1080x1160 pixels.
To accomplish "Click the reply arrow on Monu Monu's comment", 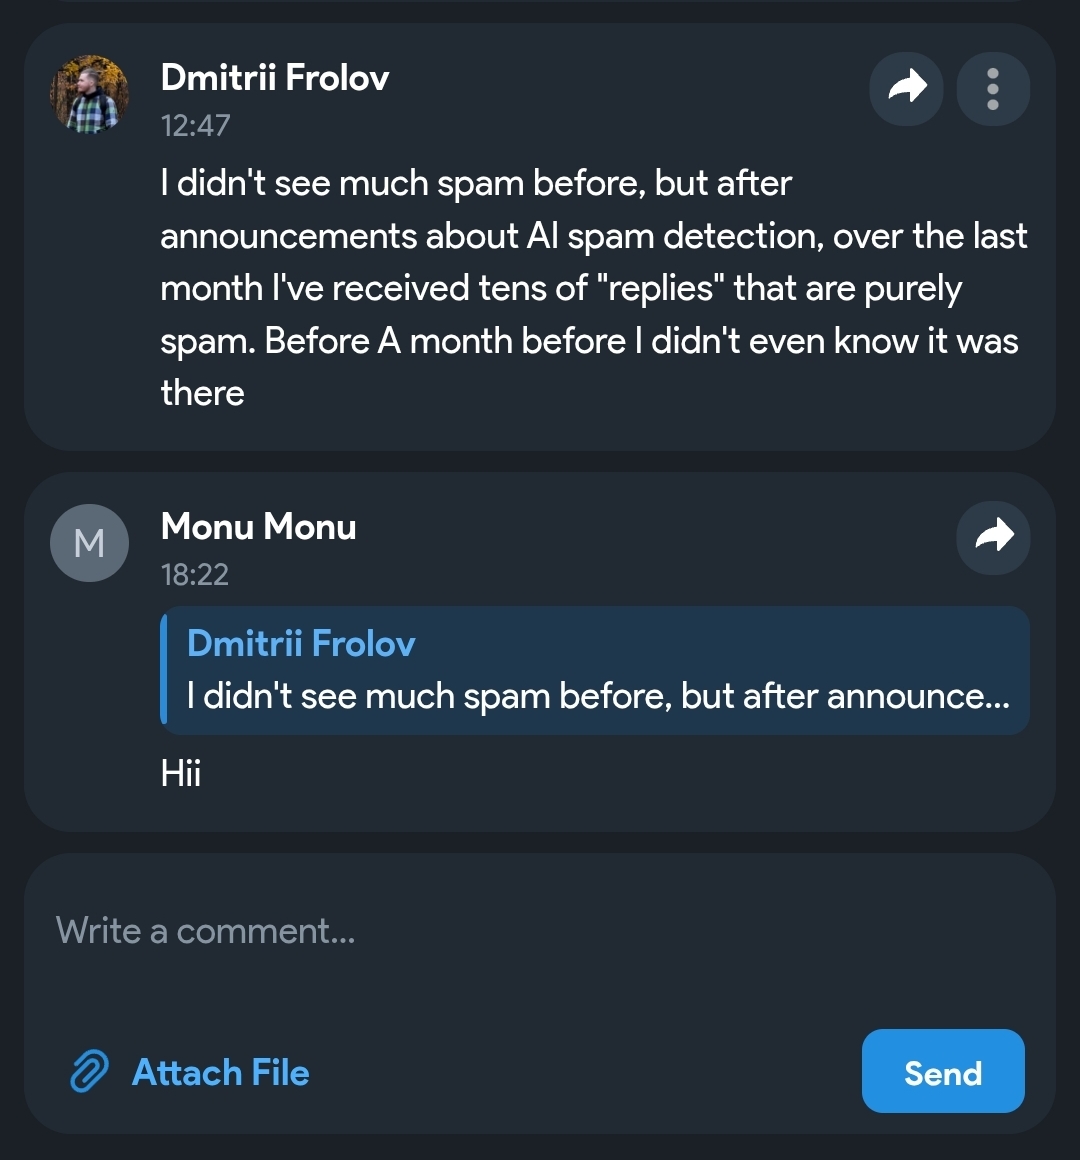I will click(x=993, y=537).
